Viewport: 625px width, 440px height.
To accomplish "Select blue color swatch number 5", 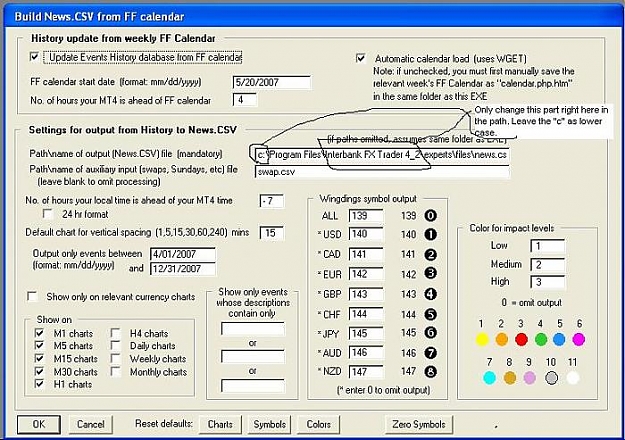I will point(559,340).
